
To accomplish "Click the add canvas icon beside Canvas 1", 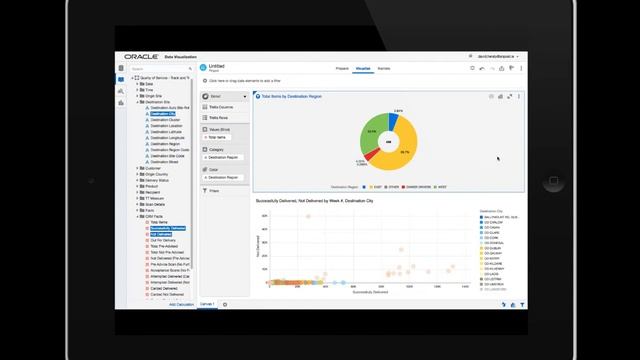I will click(225, 304).
